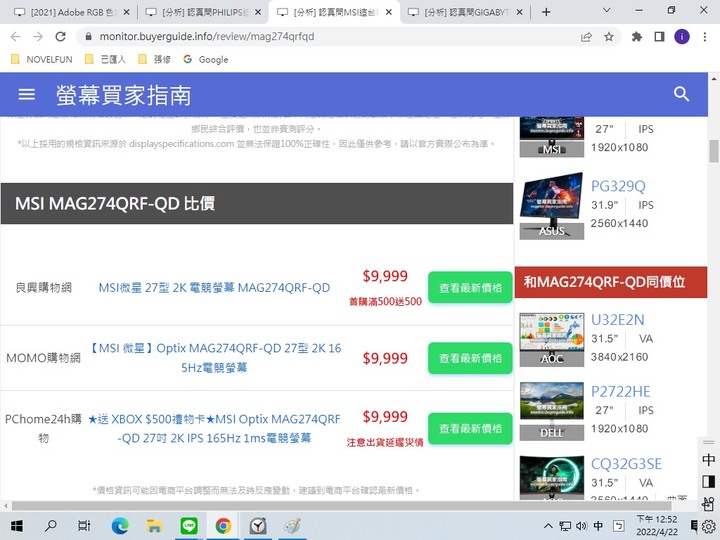Open the Paint app on taskbar
The width and height of the screenshot is (720, 540).
pos(292,525)
